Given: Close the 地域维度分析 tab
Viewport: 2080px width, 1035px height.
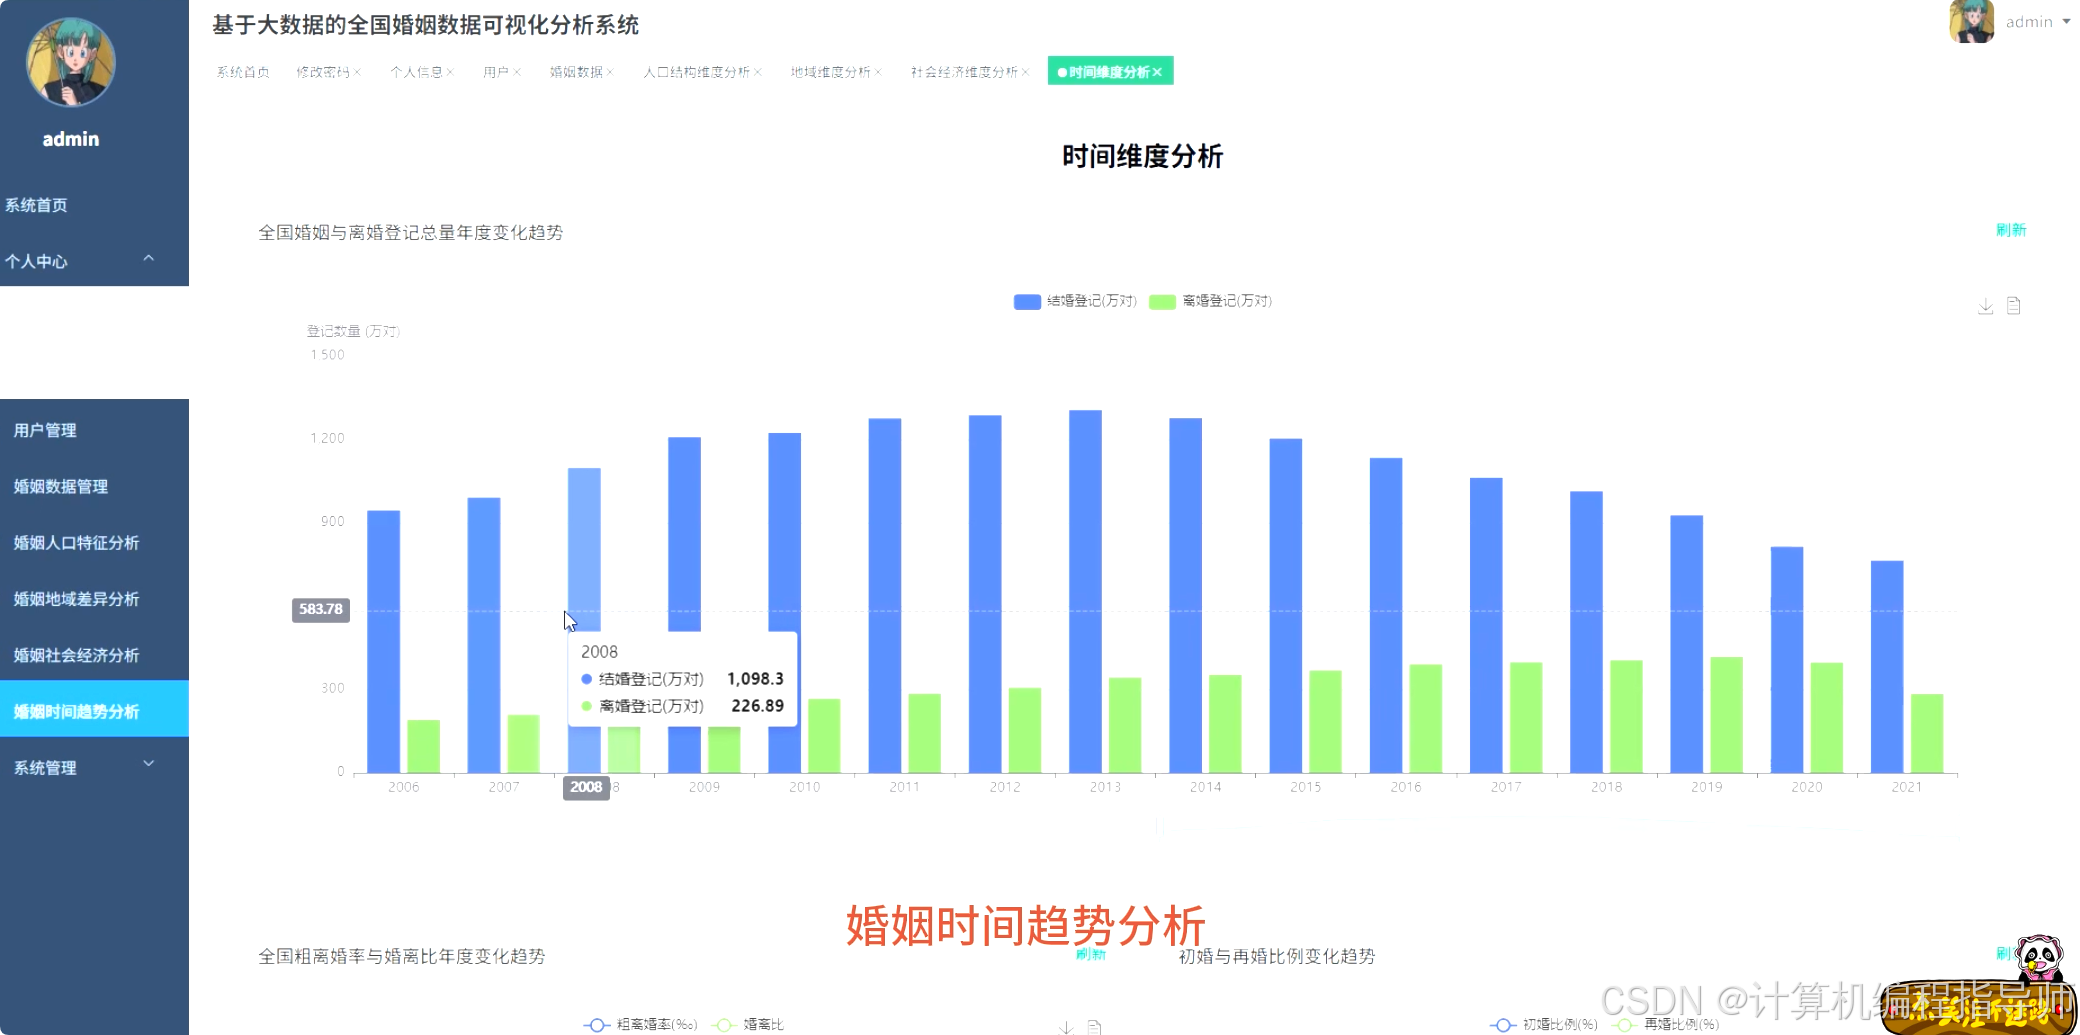Looking at the screenshot, I should pos(878,72).
